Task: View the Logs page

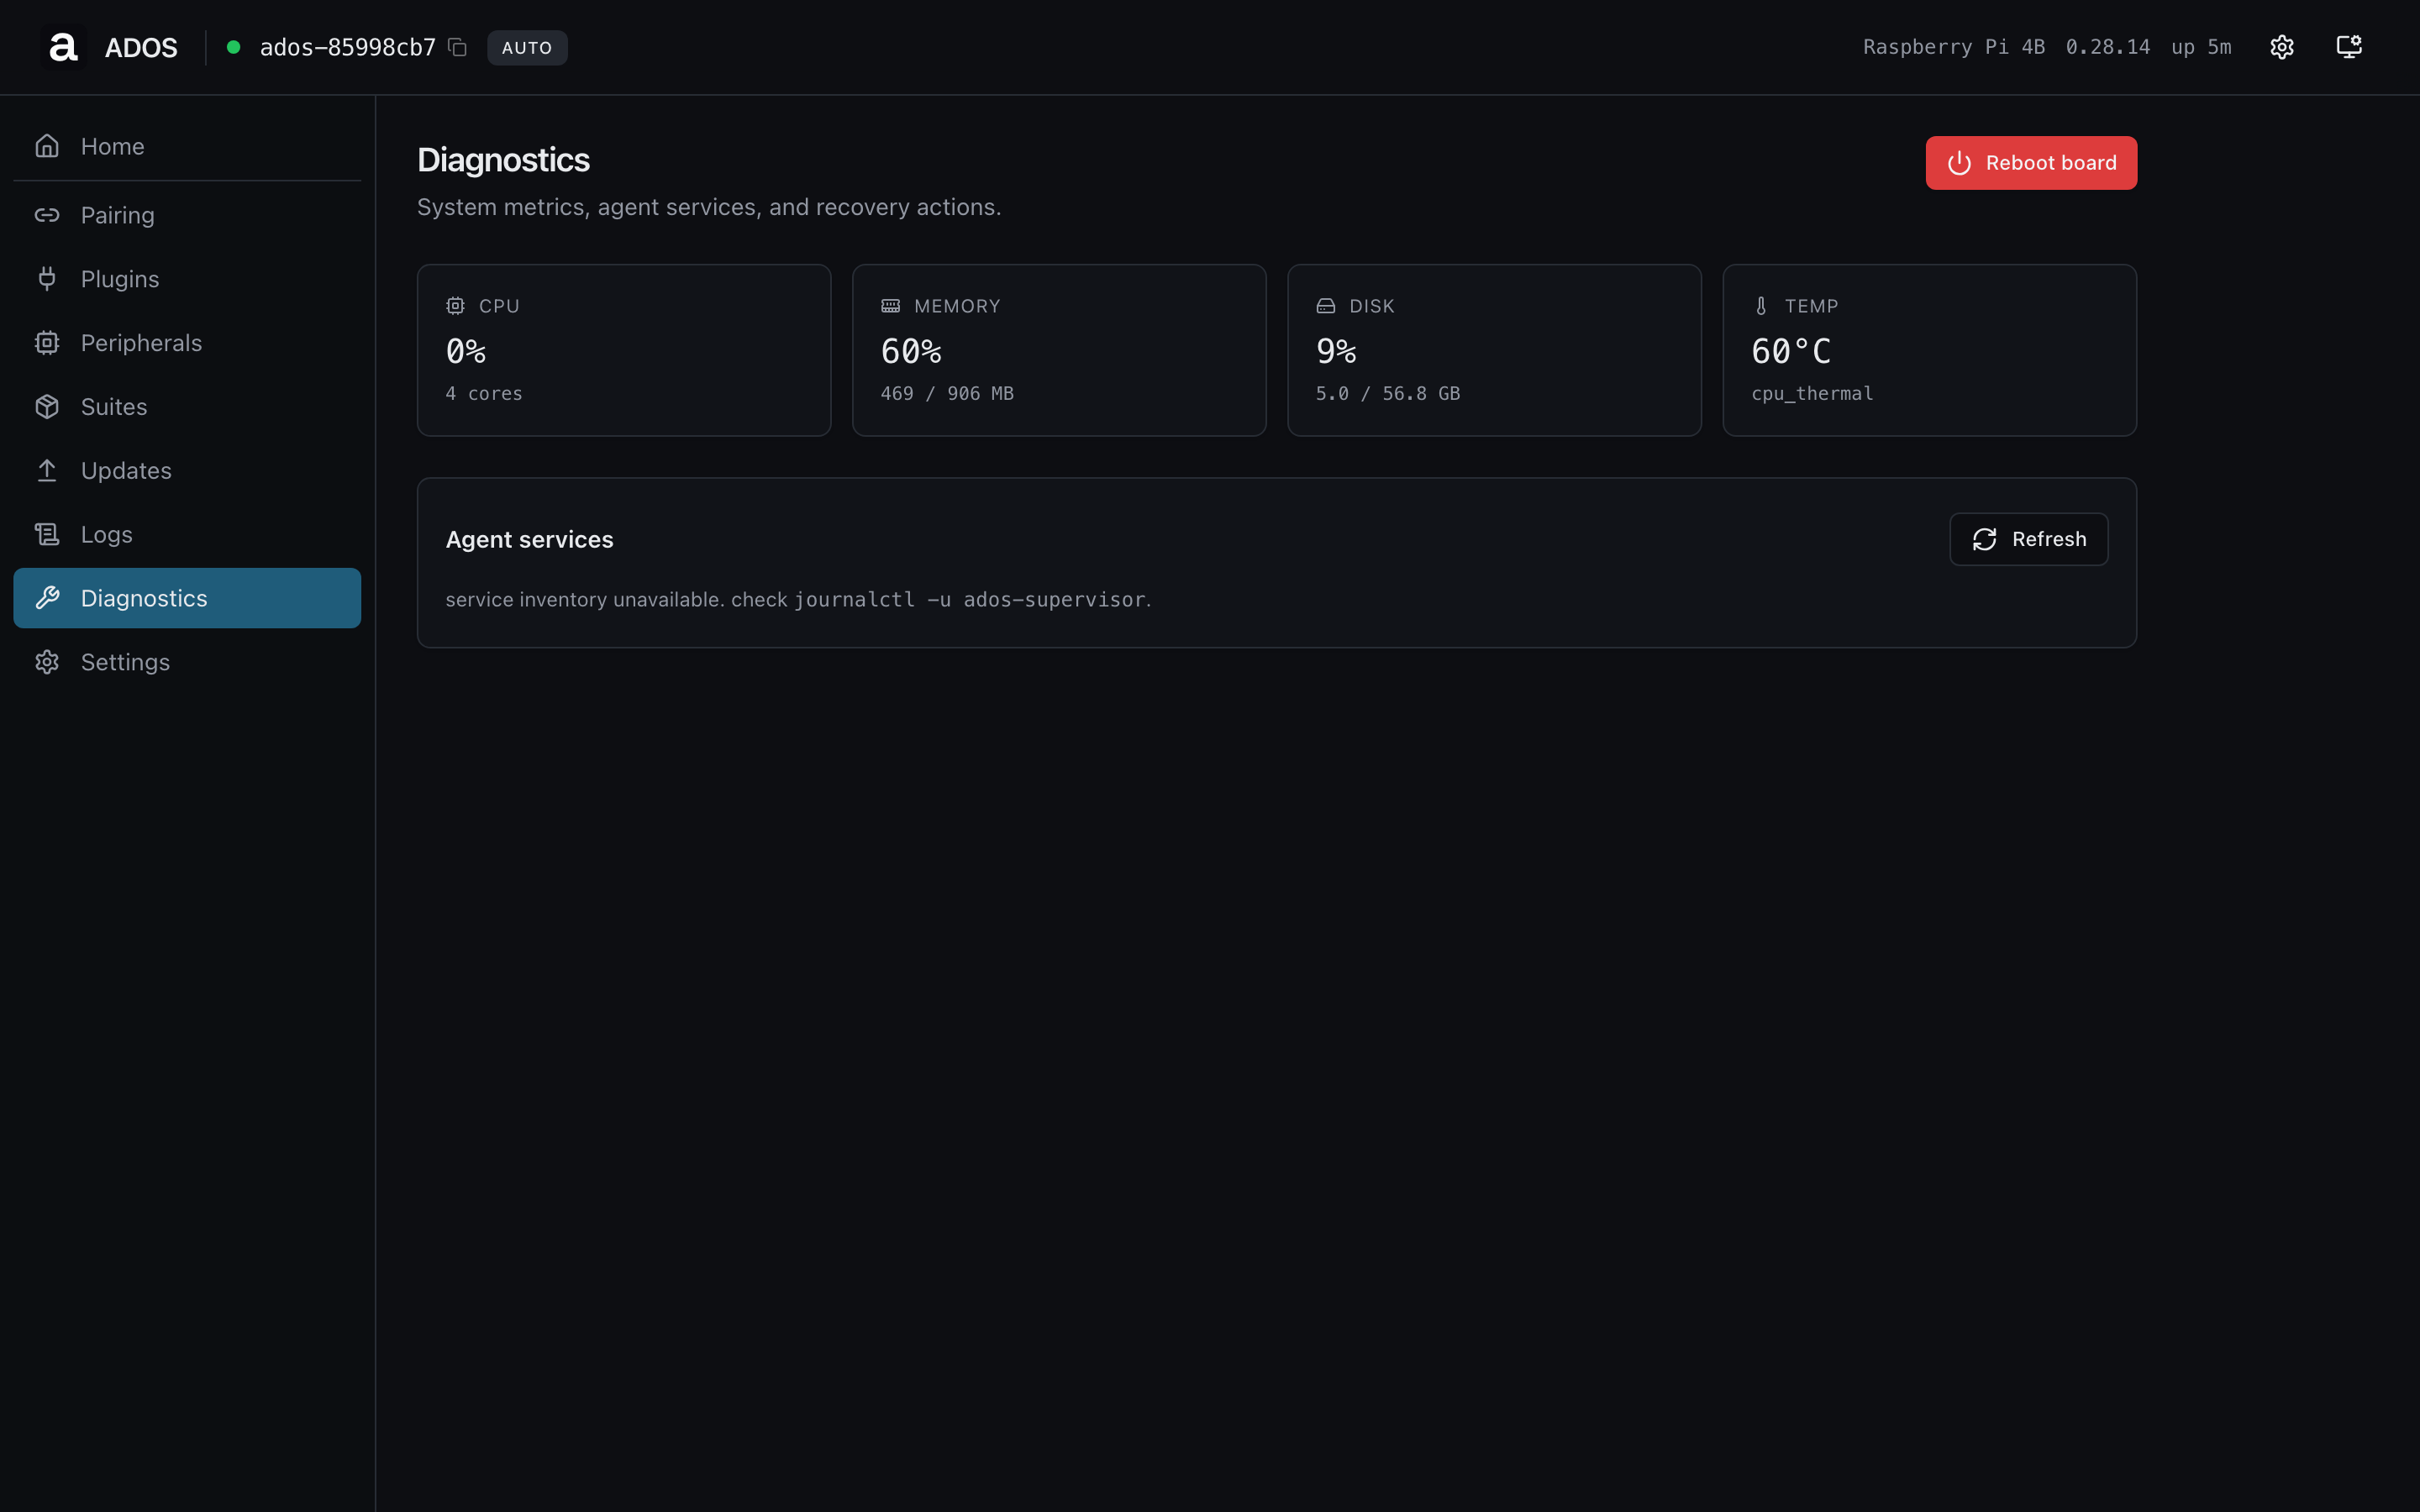Action: pos(187,535)
